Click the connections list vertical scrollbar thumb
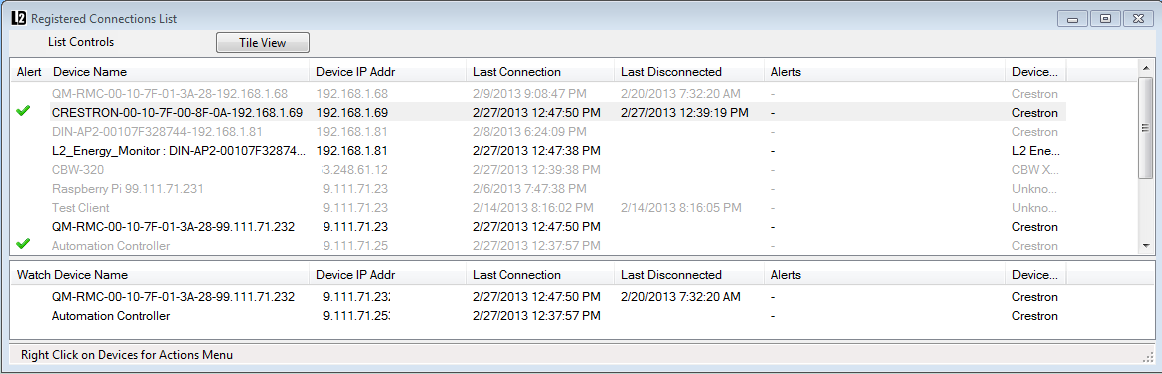This screenshot has height=374, width=1162. pyautogui.click(x=1146, y=127)
